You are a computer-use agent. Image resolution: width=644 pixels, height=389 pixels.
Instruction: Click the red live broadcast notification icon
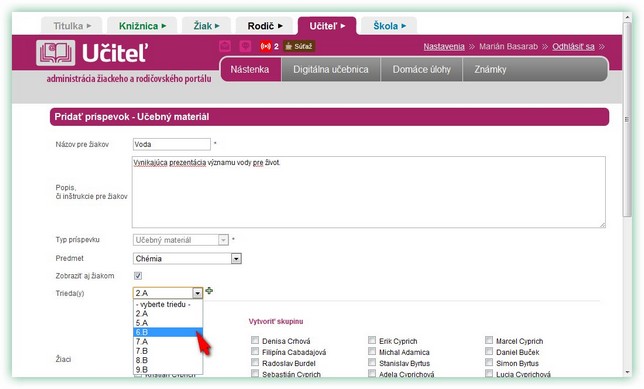point(265,46)
